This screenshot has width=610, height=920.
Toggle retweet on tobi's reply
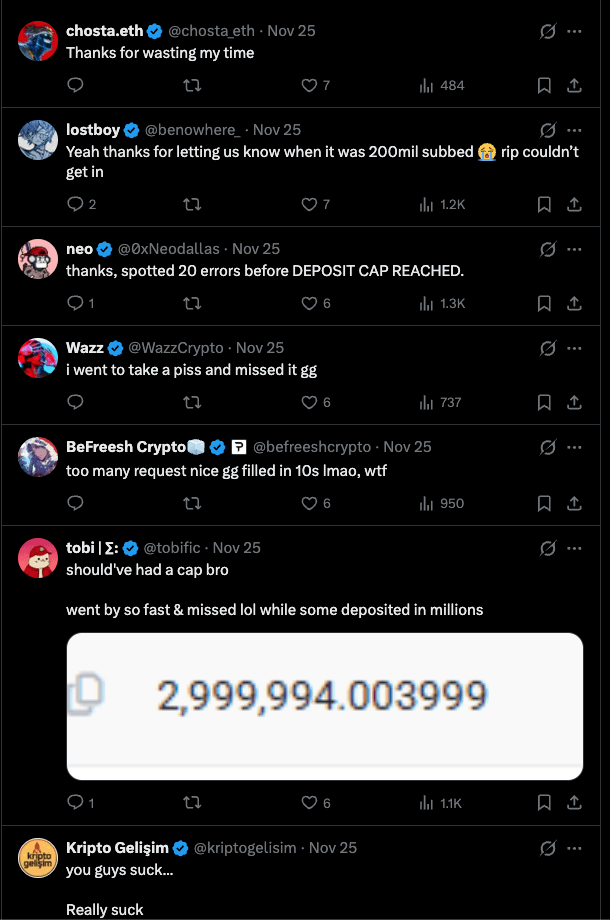pos(191,803)
